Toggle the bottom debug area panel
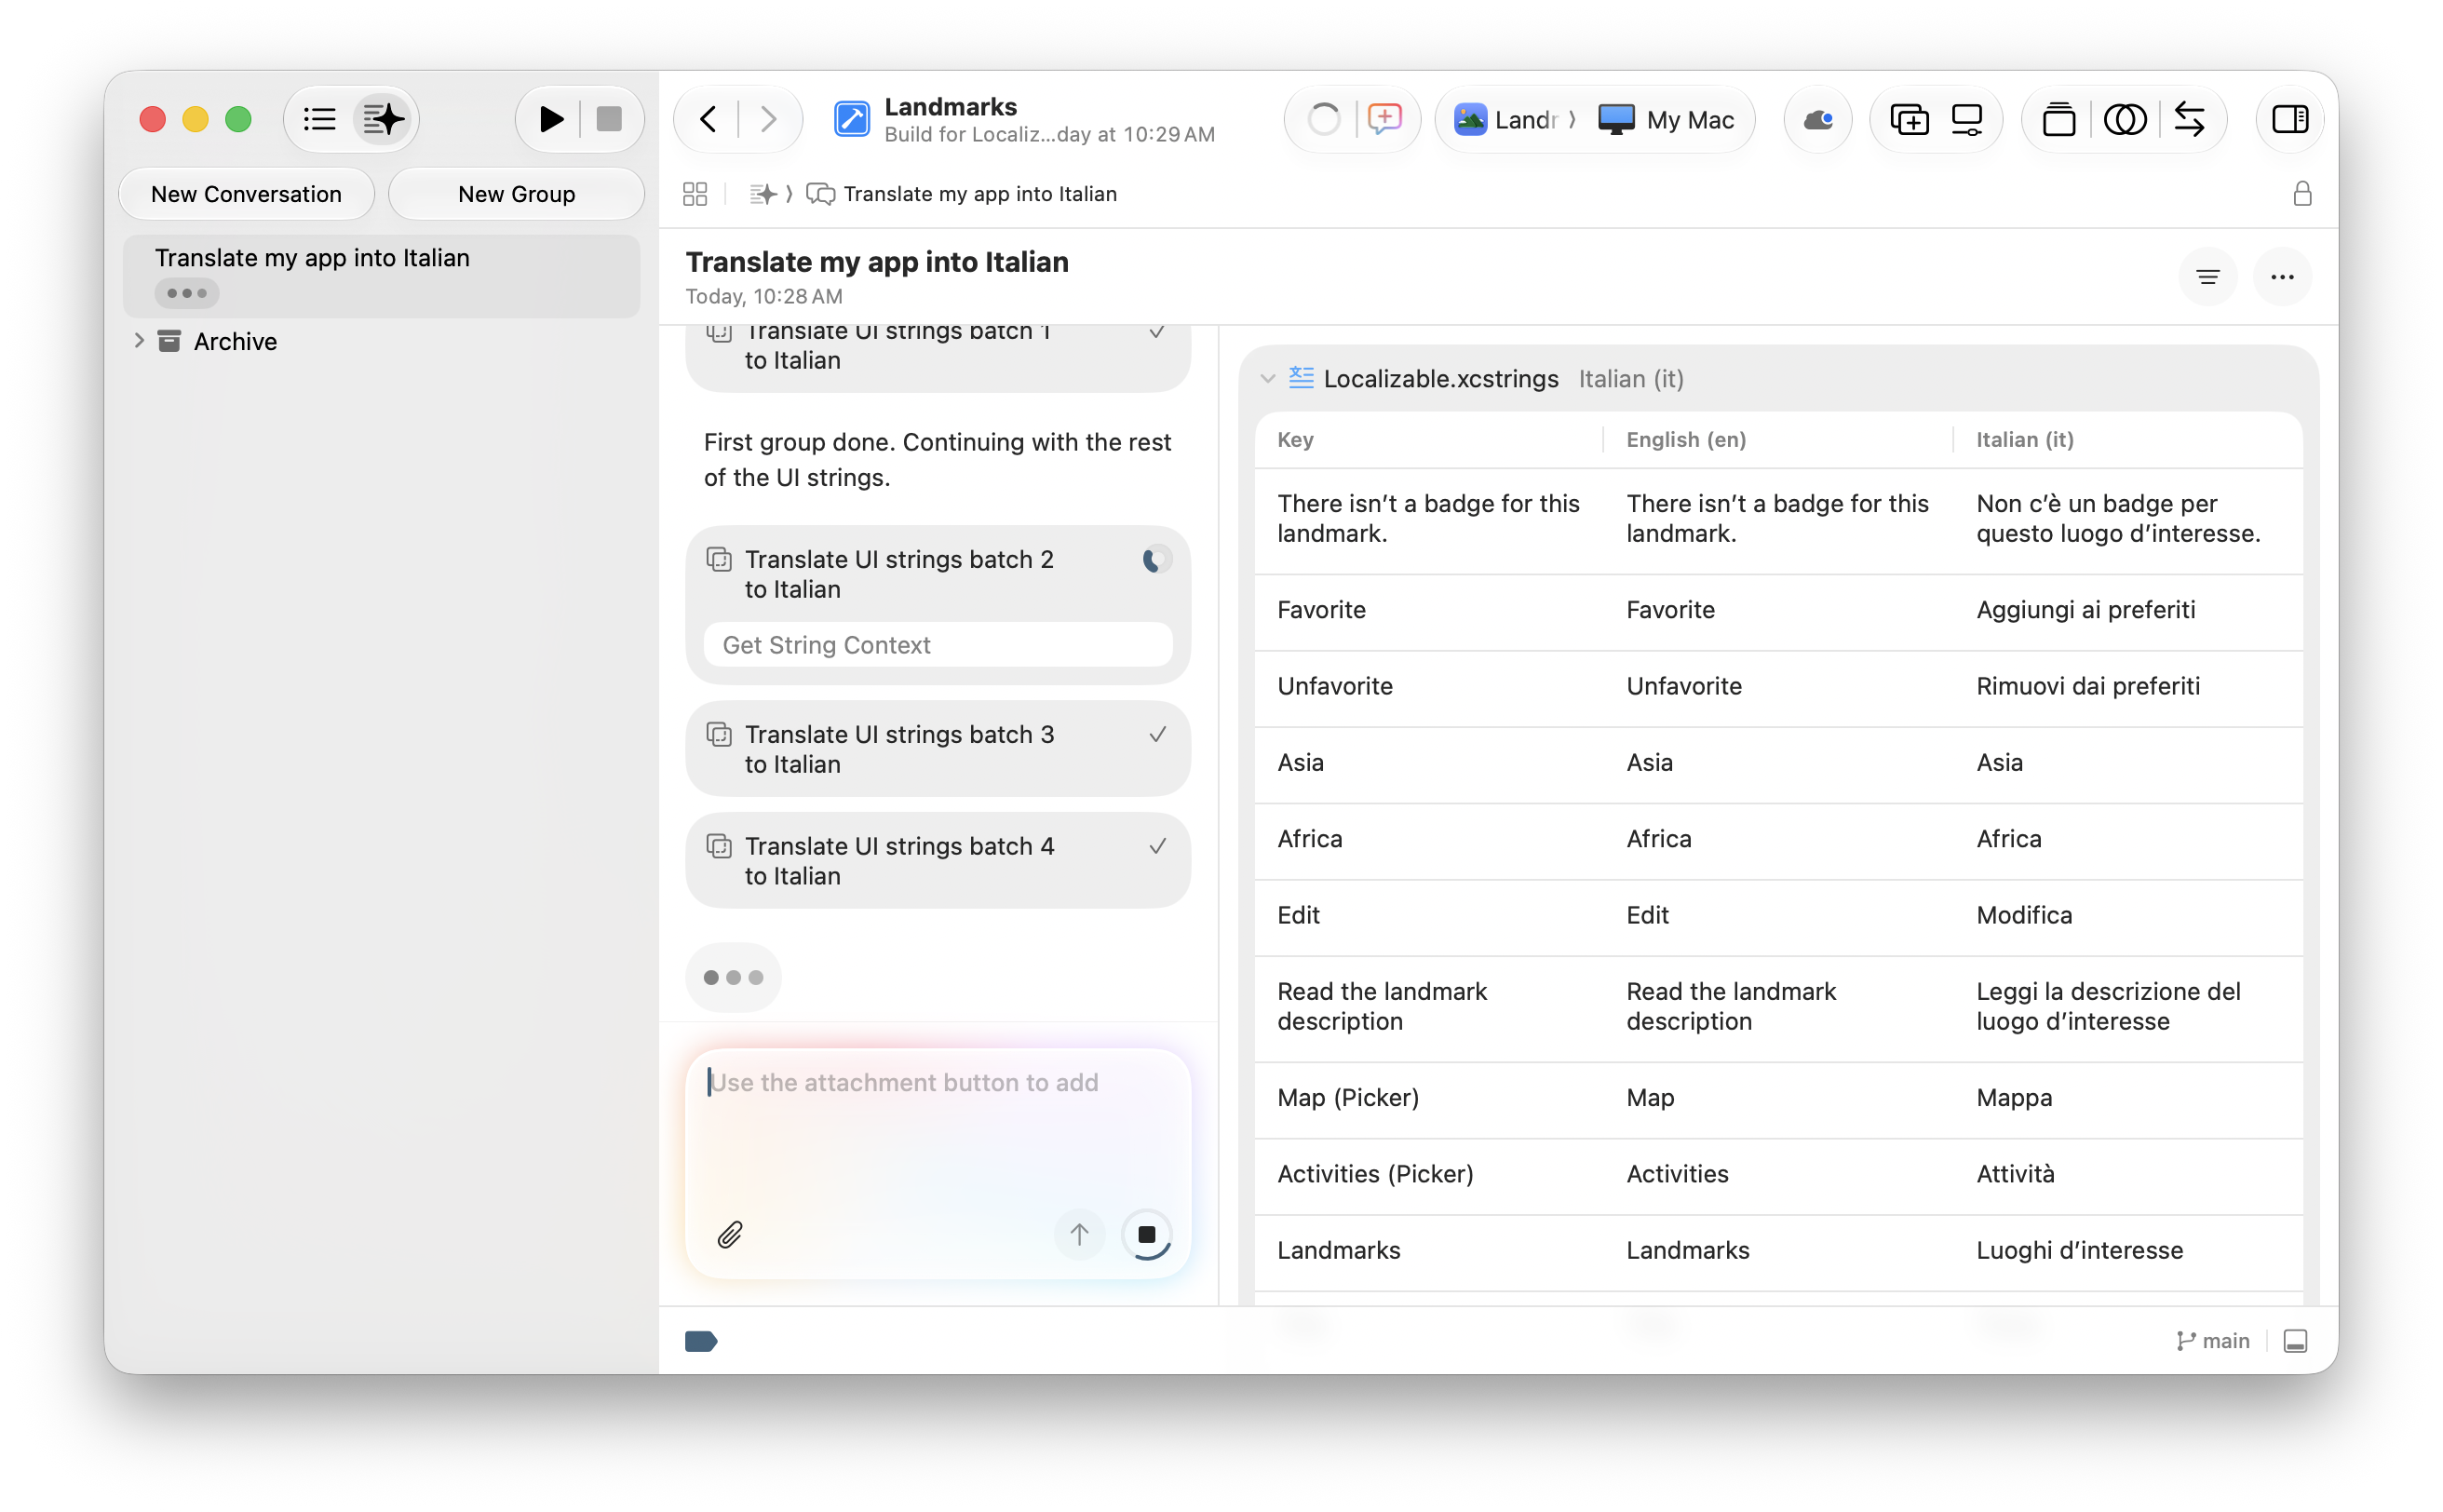2443x1512 pixels. click(x=2295, y=1341)
